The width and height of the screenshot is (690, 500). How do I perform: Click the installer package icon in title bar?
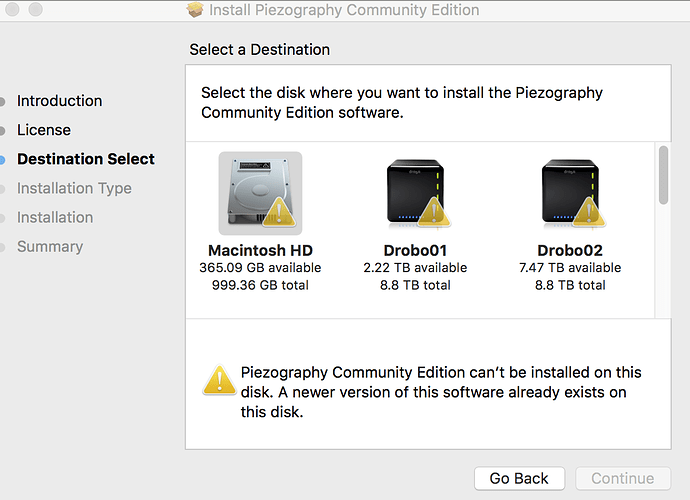pos(195,9)
